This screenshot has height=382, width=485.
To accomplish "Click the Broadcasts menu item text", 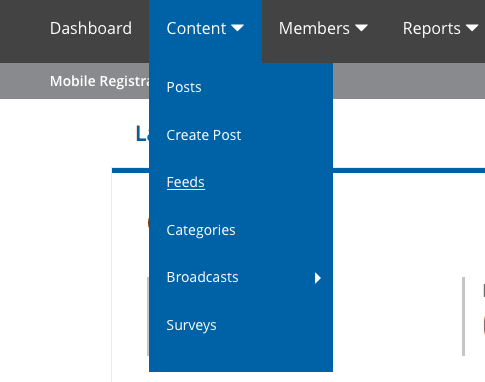I will click(202, 277).
